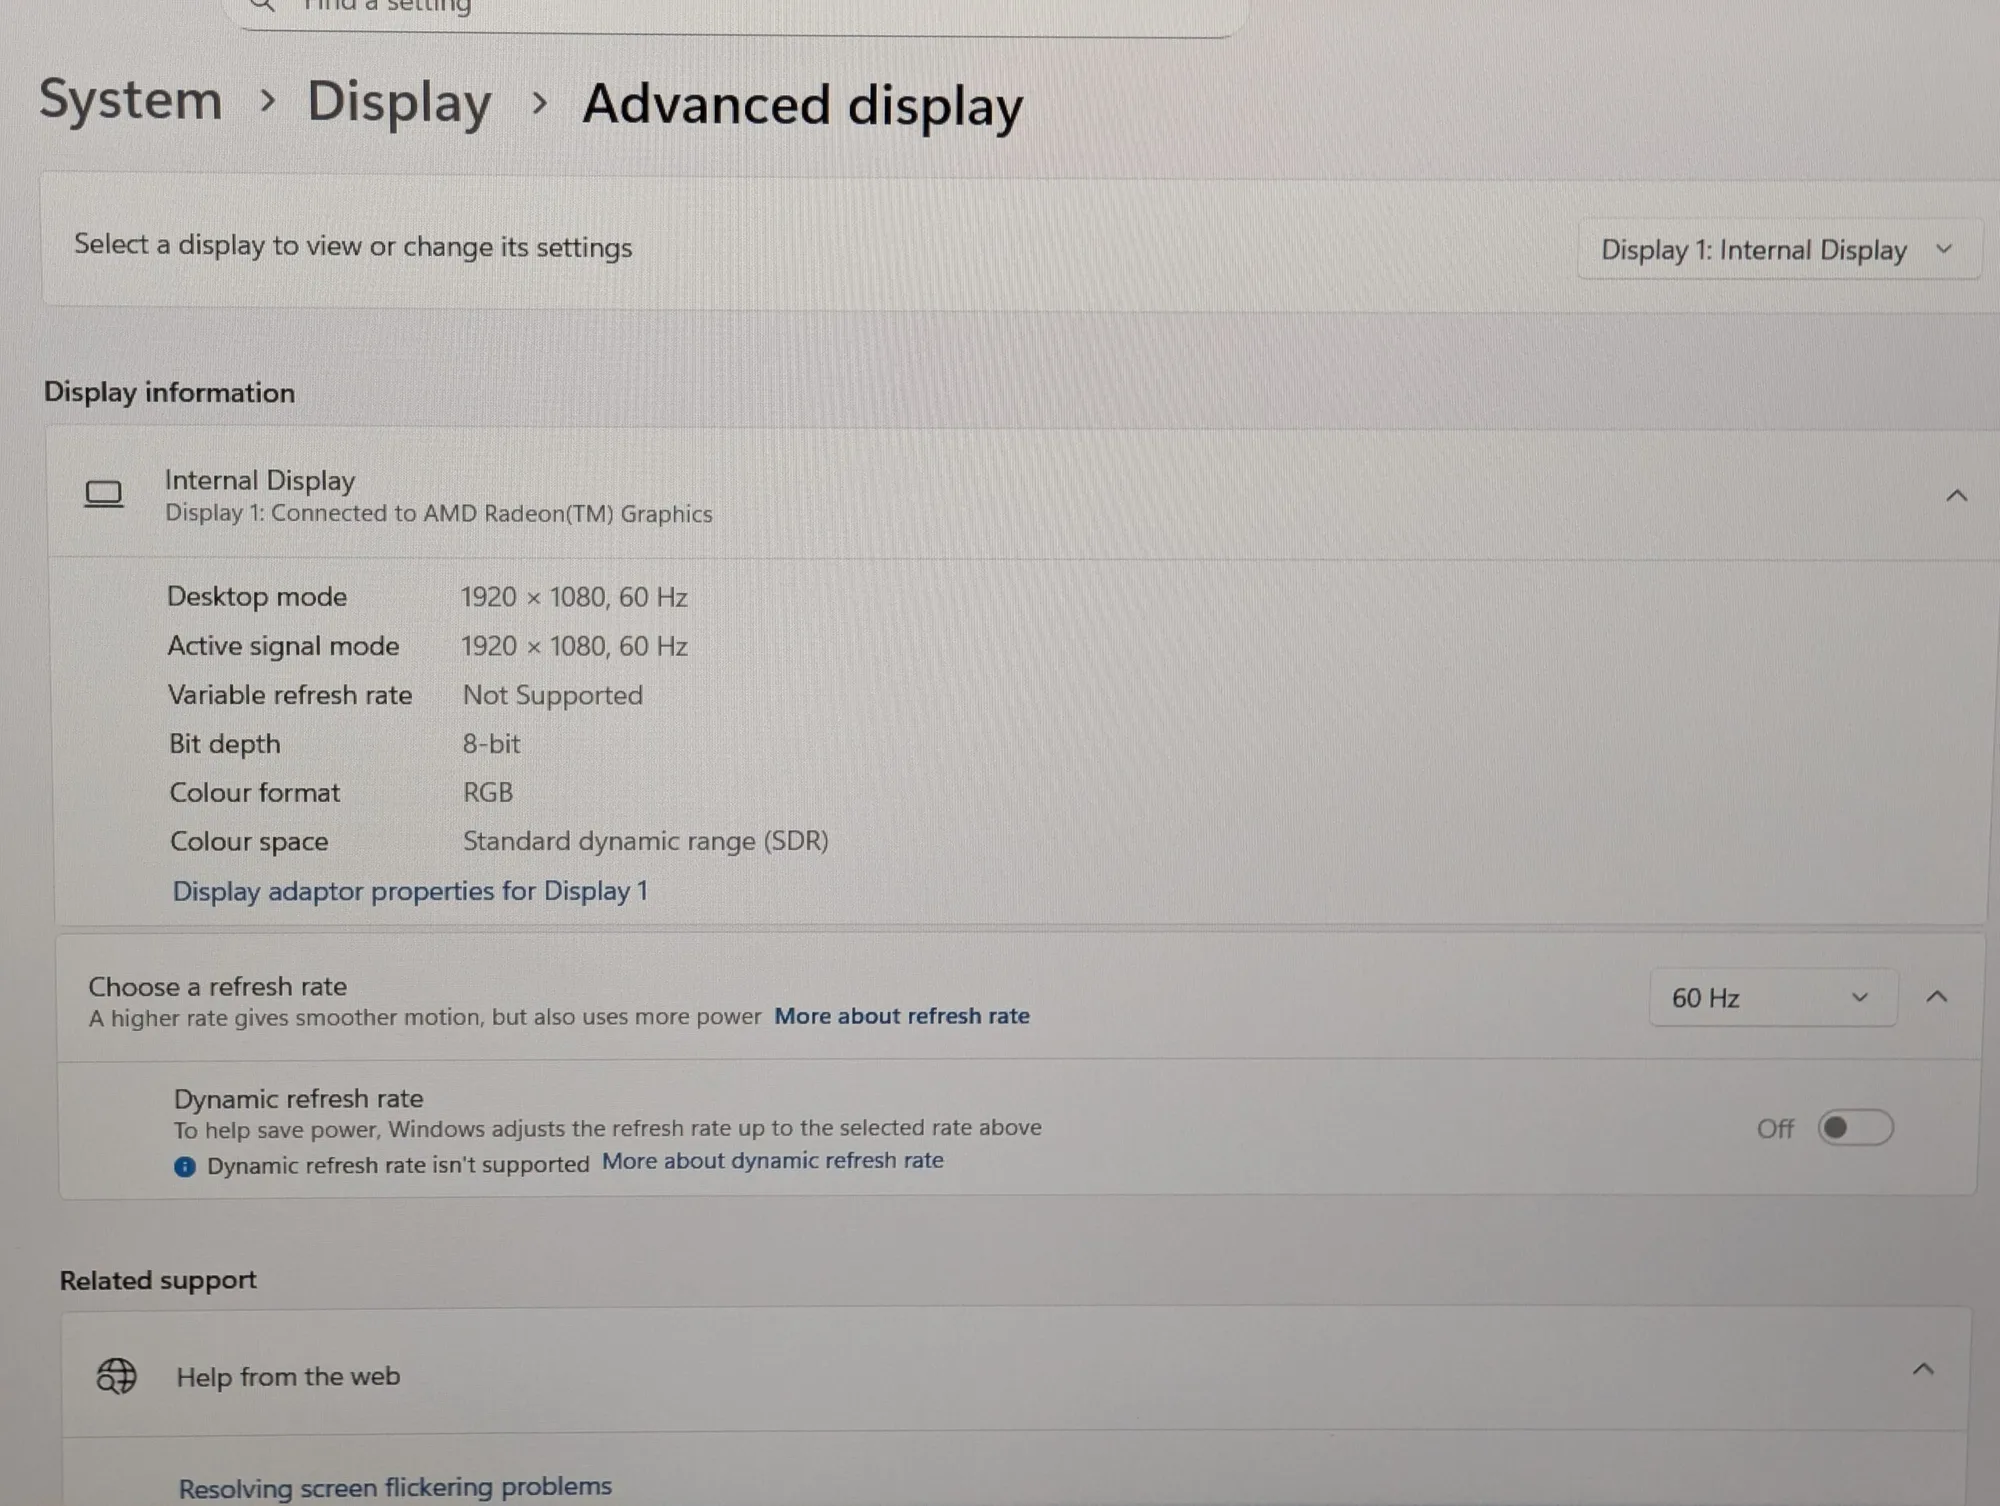The height and width of the screenshot is (1506, 2000).
Task: Click the 8-bit bit depth value
Action: (491, 744)
